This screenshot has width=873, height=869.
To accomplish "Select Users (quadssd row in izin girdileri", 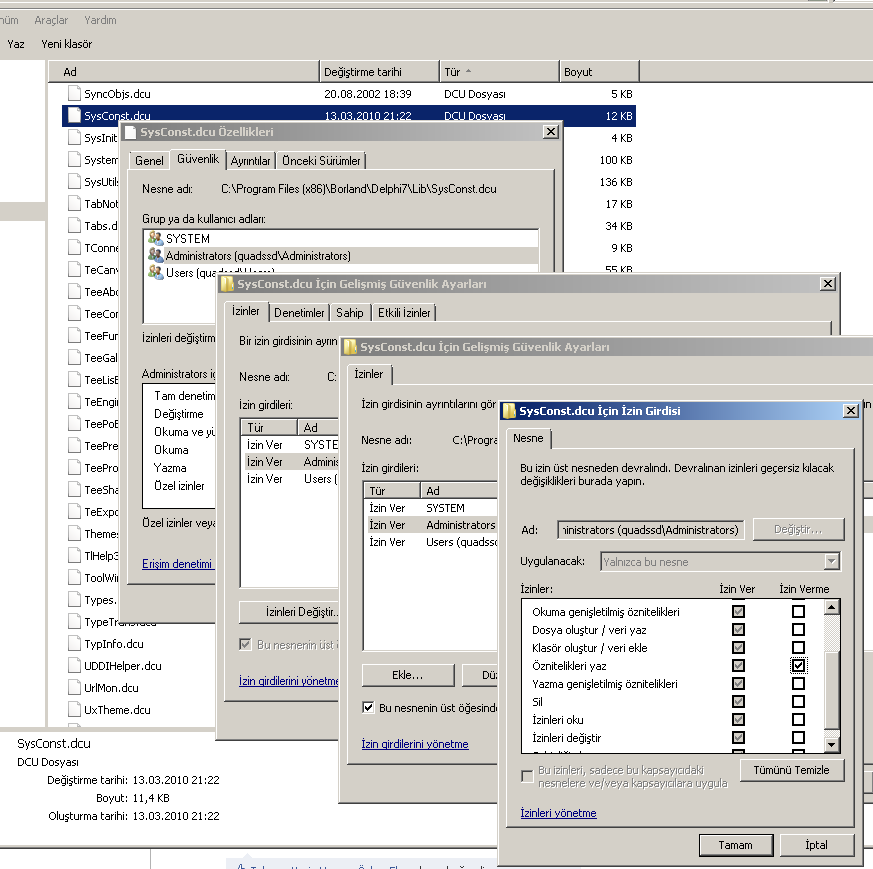I will point(432,542).
